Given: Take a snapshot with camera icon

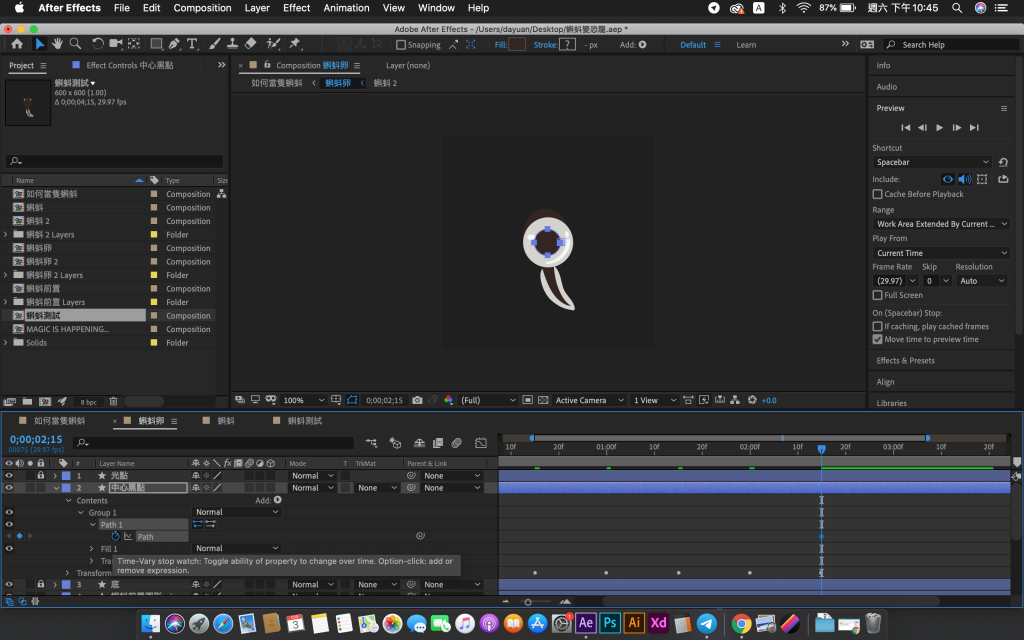Looking at the screenshot, I should [x=417, y=400].
